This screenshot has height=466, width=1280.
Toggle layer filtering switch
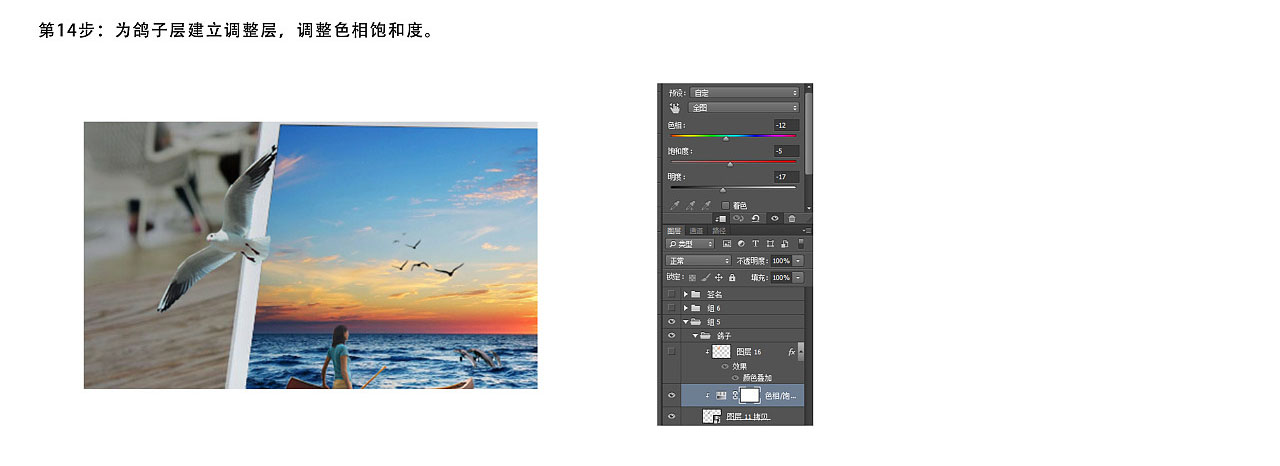pyautogui.click(x=800, y=243)
